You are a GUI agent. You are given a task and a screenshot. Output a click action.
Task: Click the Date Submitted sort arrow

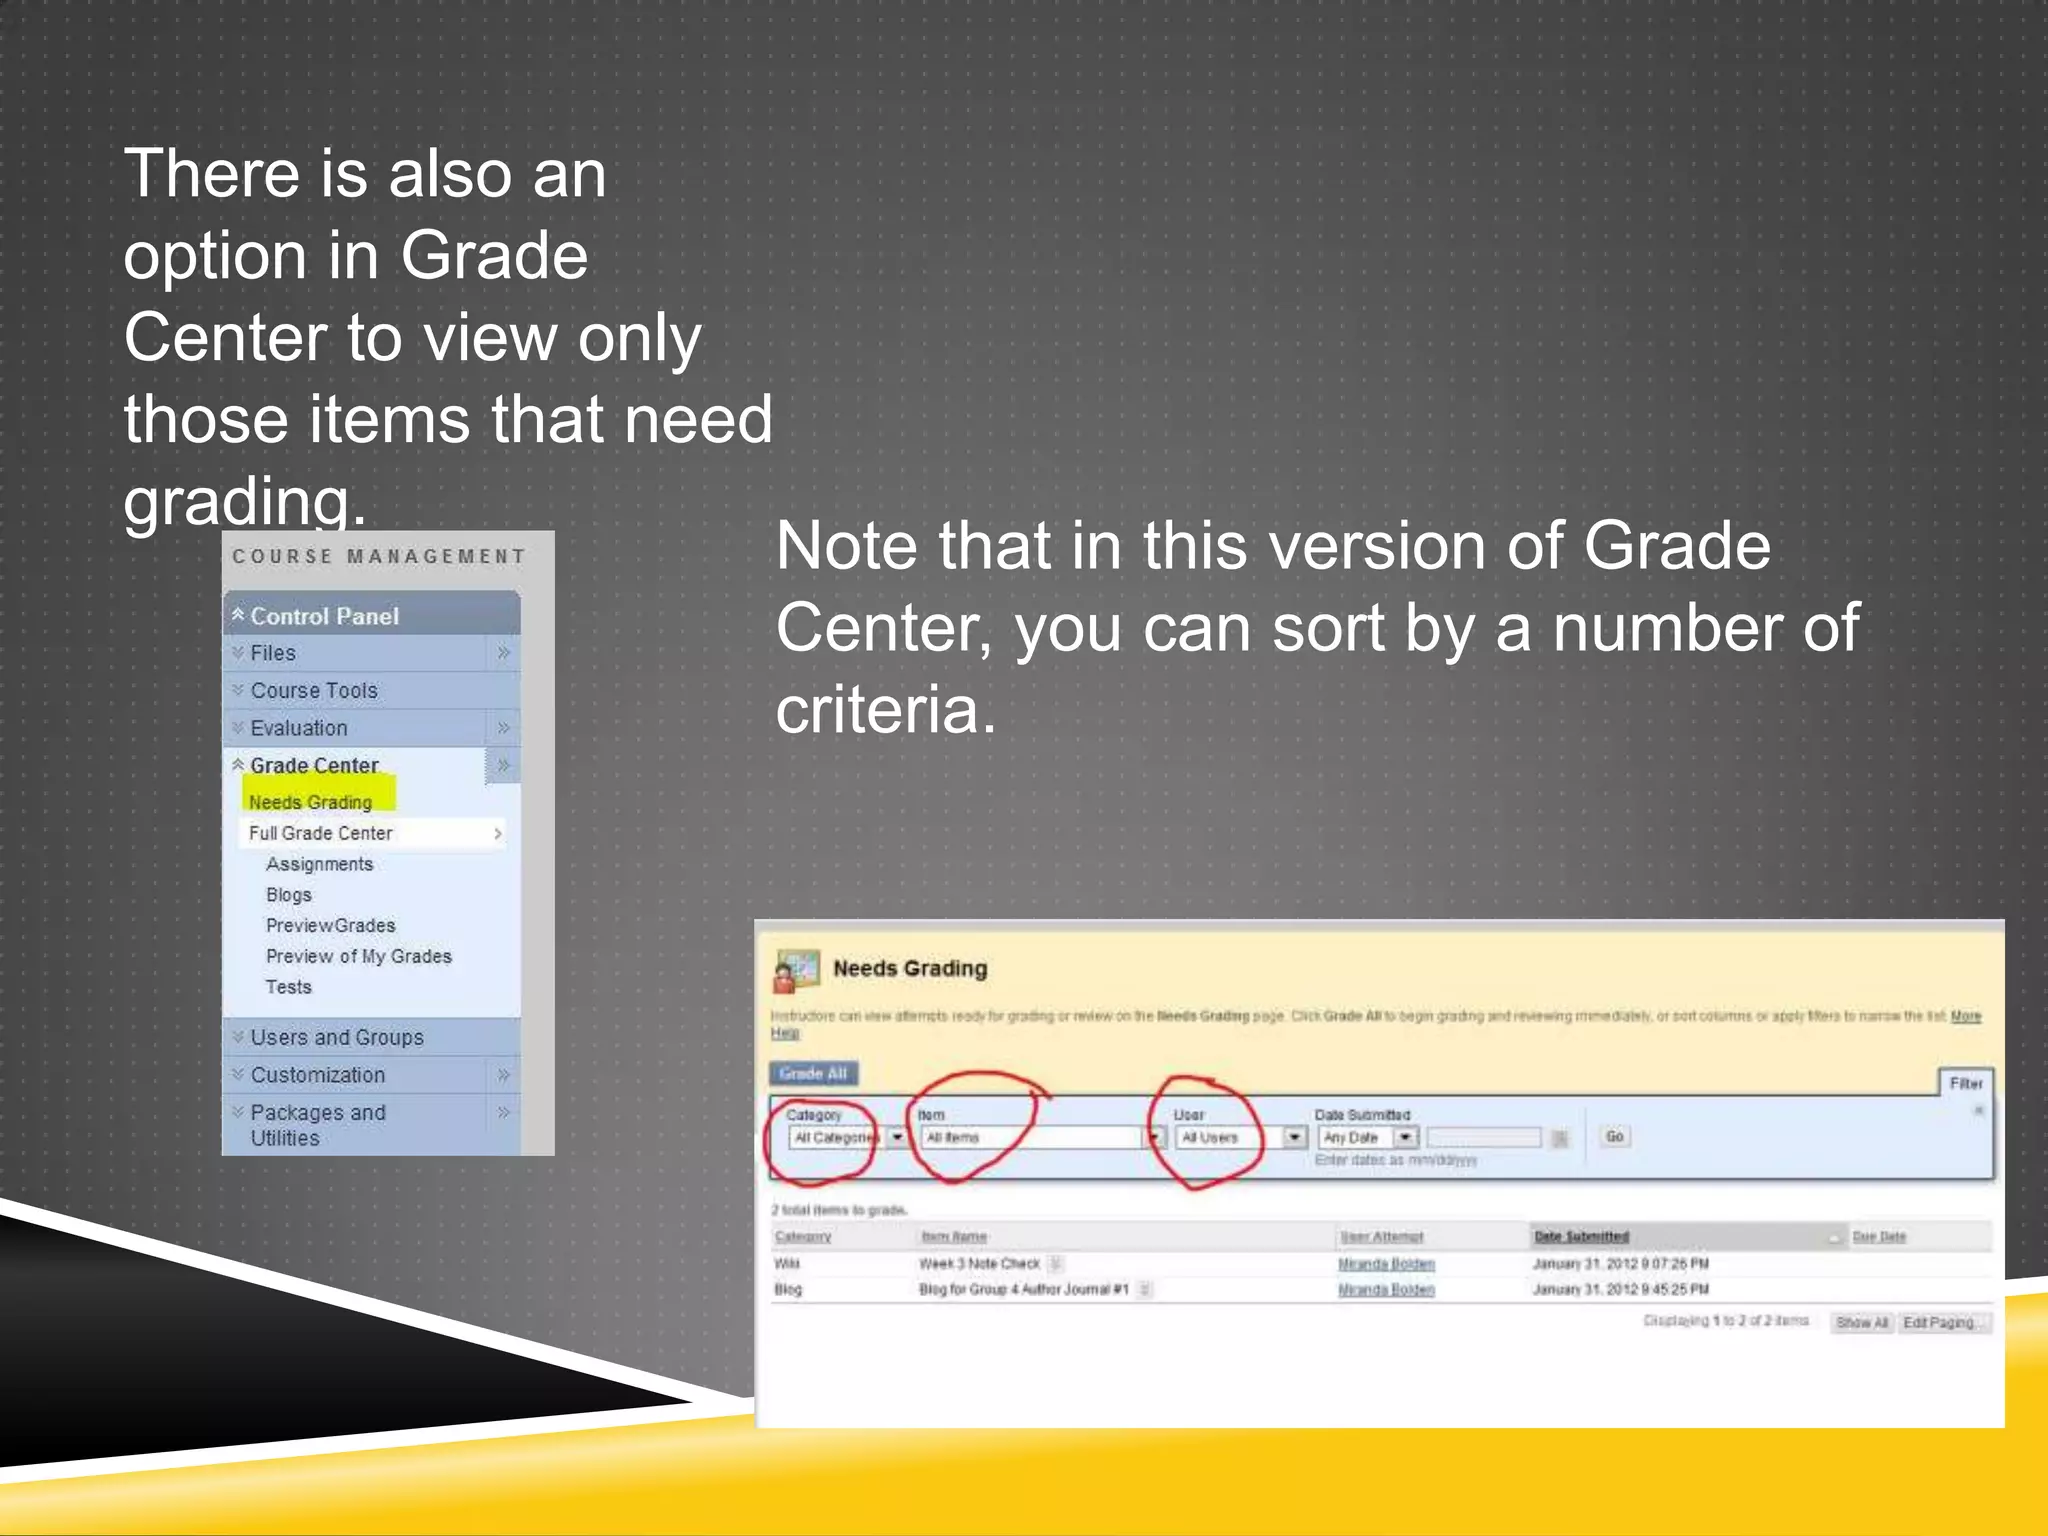1834,1238
